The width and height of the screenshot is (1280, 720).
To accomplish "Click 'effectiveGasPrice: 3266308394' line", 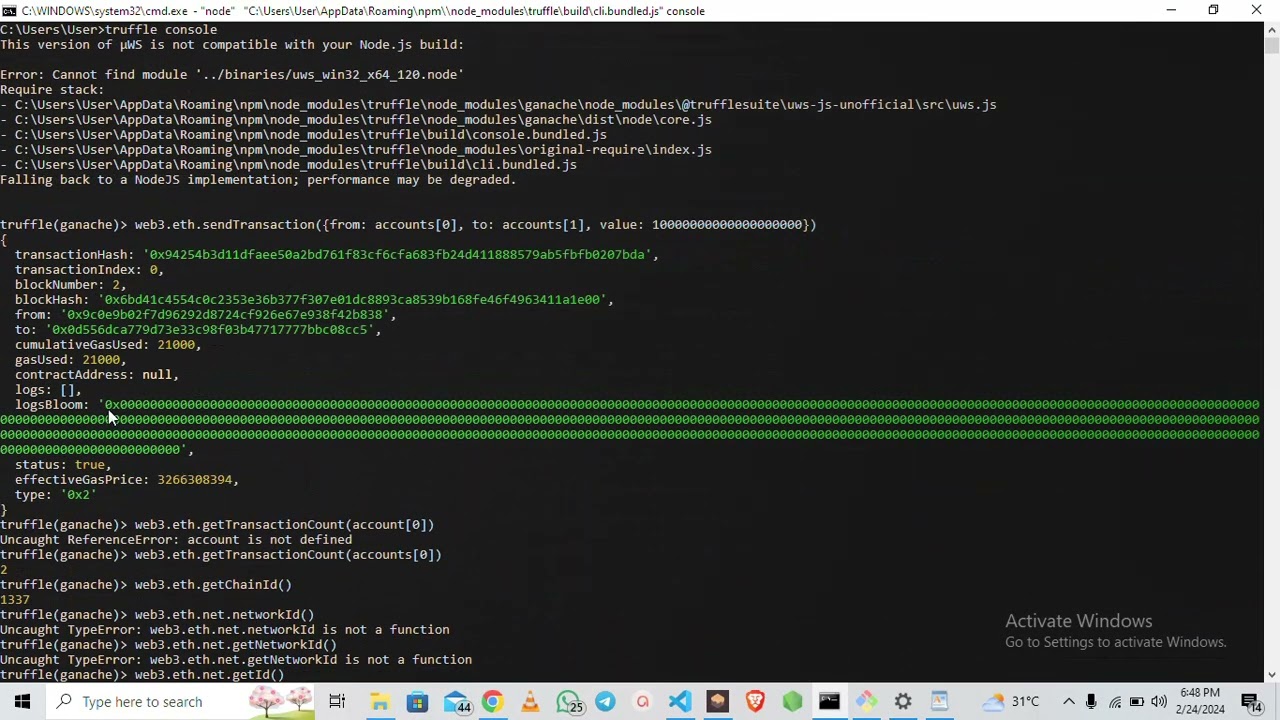I will pyautogui.click(x=127, y=480).
